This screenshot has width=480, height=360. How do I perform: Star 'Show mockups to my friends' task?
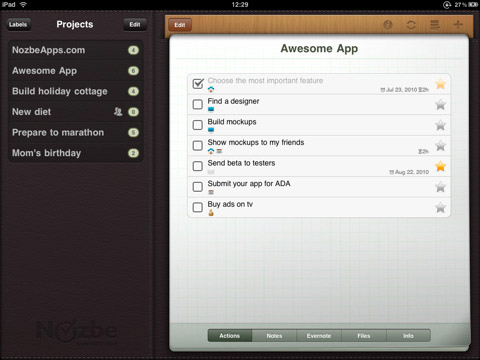440,146
